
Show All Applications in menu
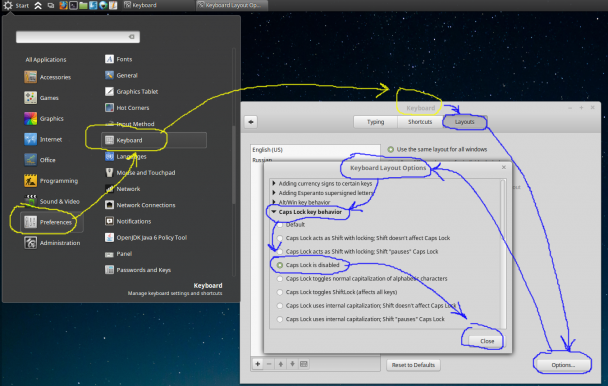[x=46, y=59]
